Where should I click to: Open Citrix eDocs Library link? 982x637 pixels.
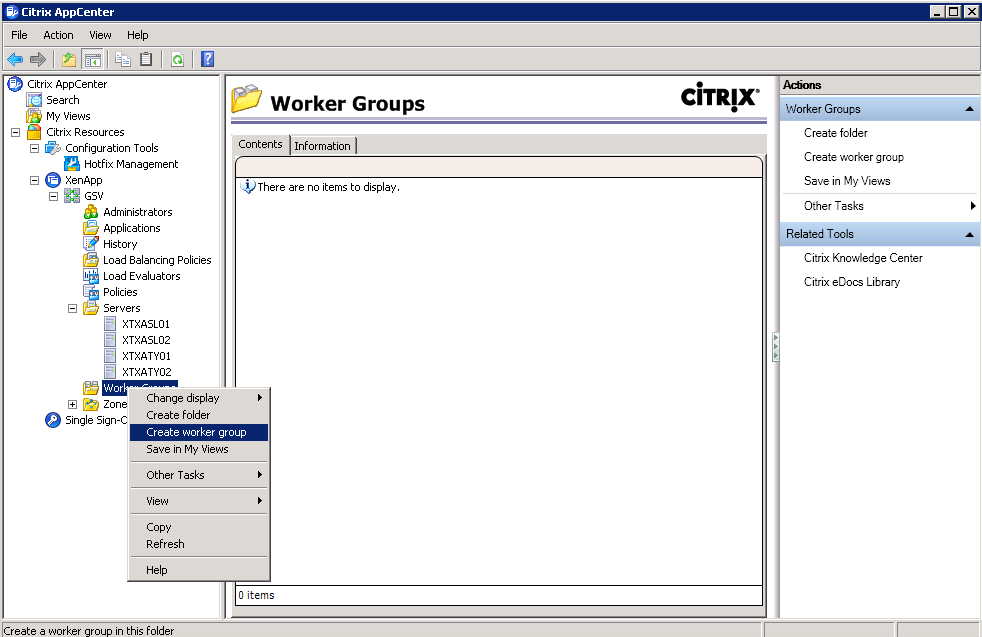coord(852,282)
